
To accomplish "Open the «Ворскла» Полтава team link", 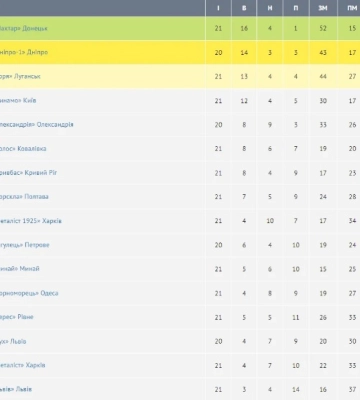I will pos(24,197).
